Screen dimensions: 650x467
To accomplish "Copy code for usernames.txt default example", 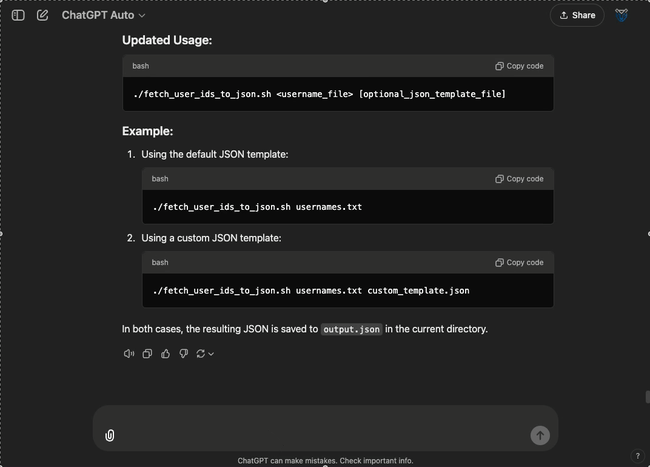I will tap(519, 179).
